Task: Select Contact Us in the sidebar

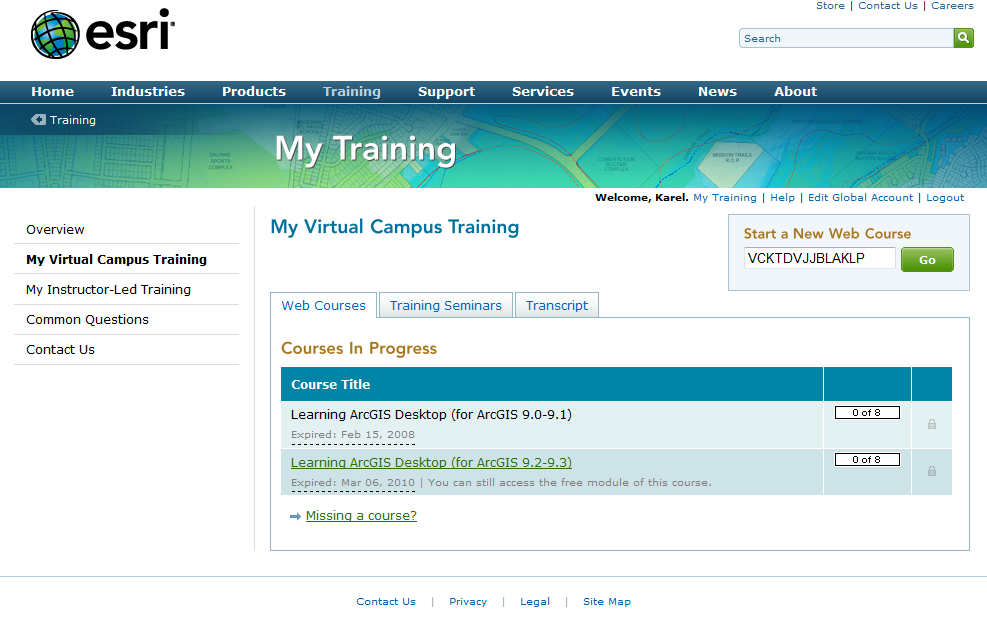Action: click(60, 350)
